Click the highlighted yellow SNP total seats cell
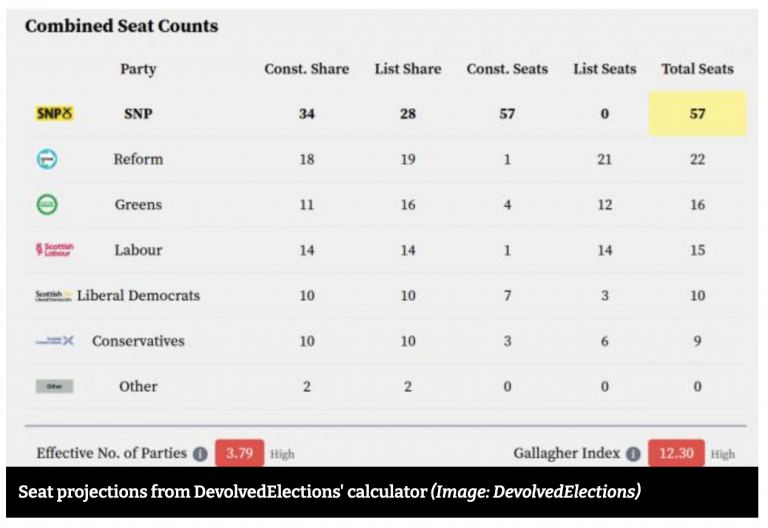The height and width of the screenshot is (528, 768). pos(697,114)
